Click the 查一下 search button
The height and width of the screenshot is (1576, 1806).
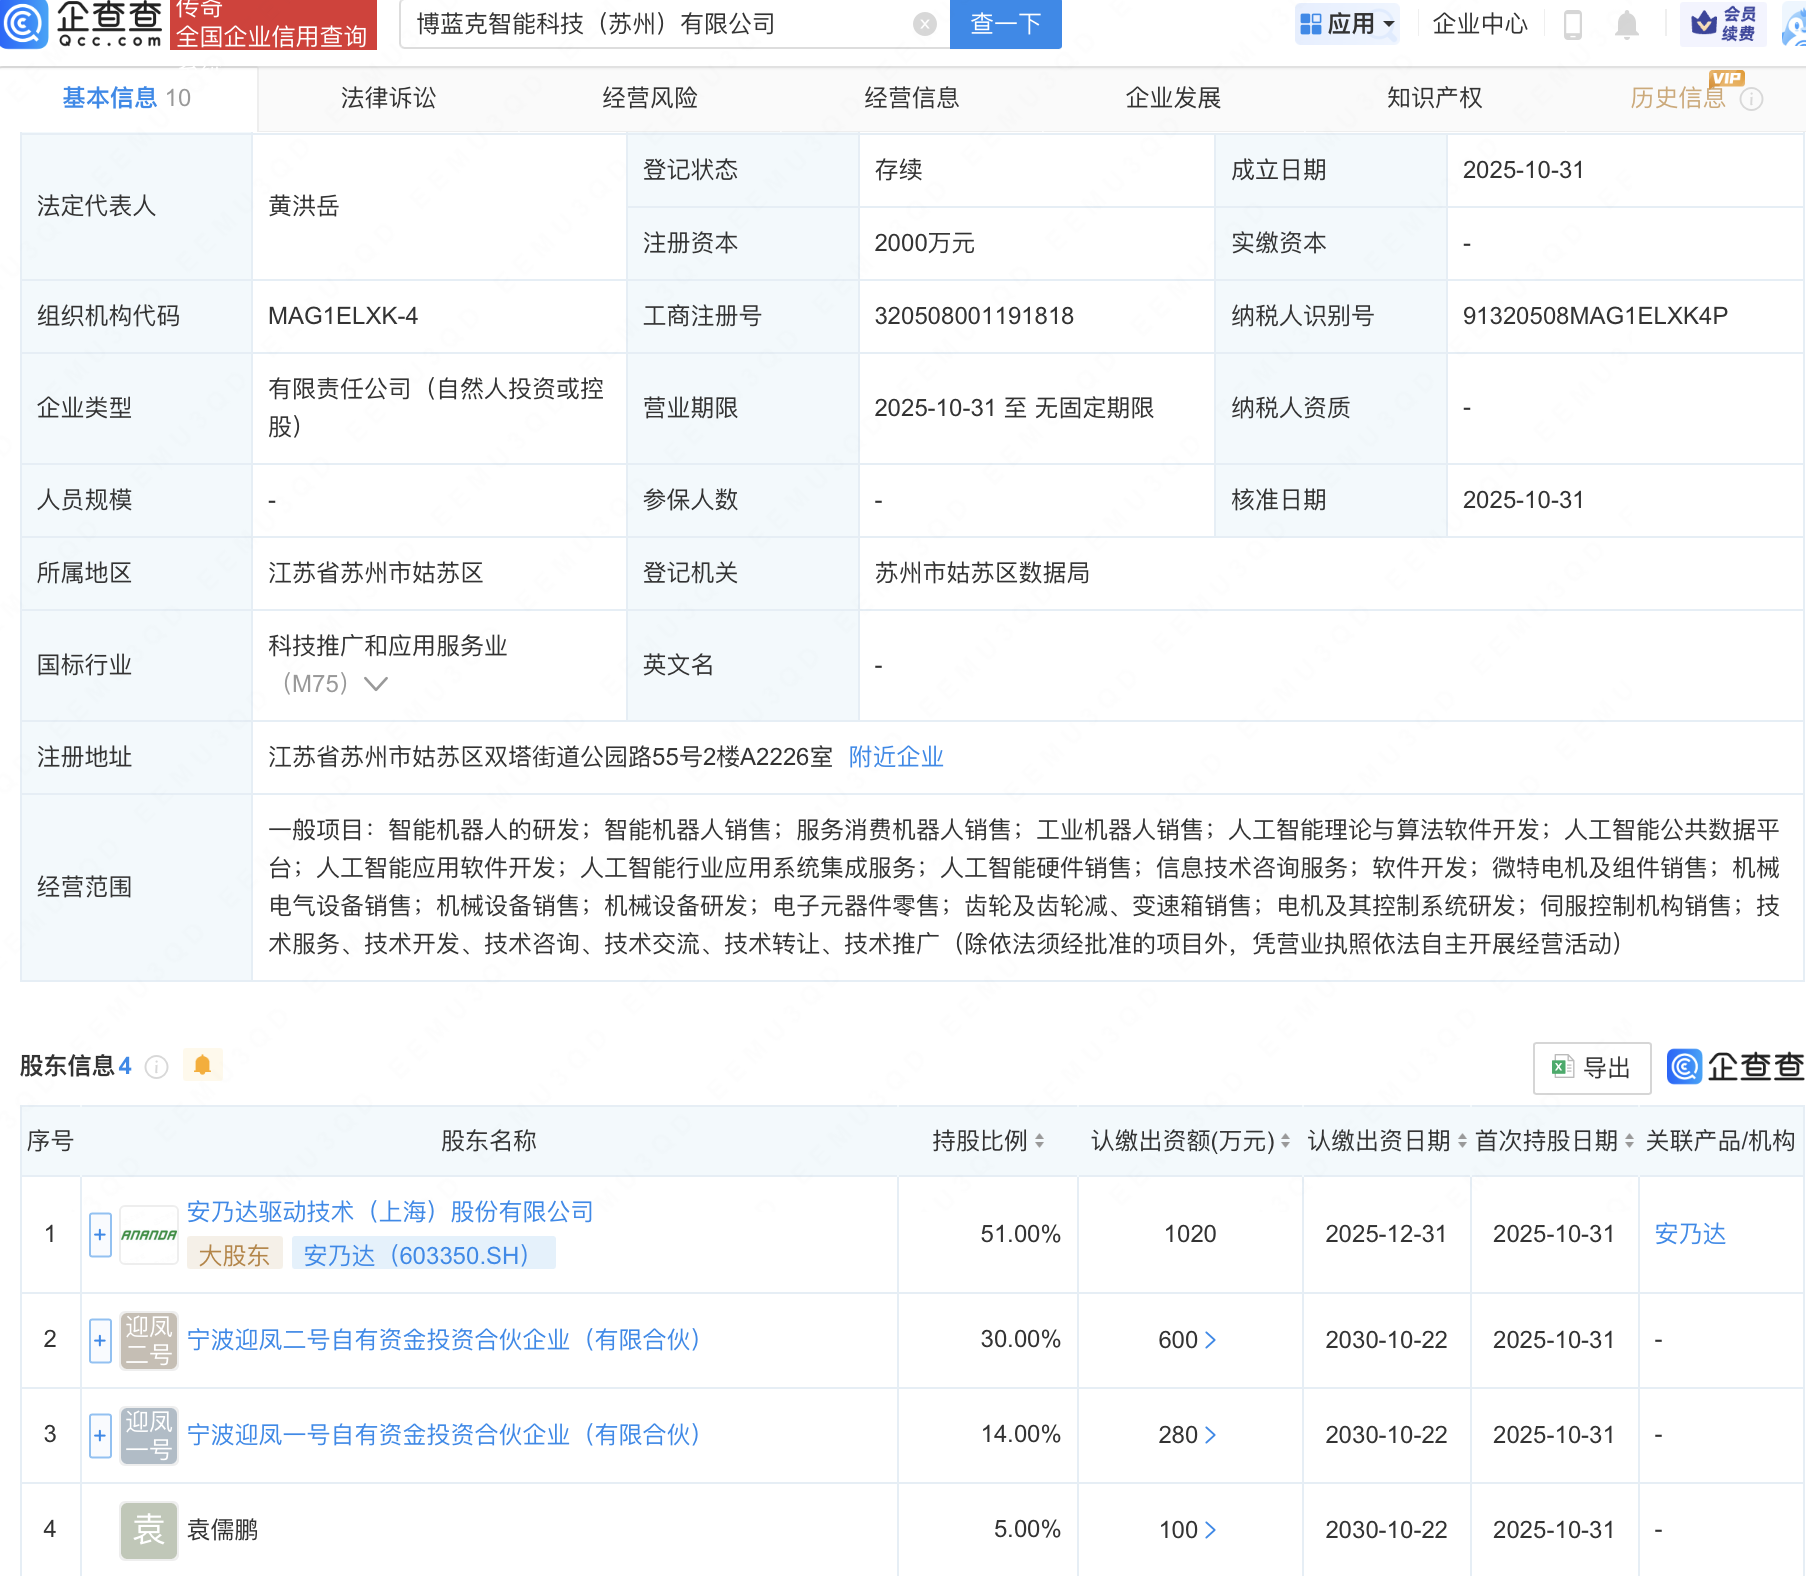[1004, 24]
